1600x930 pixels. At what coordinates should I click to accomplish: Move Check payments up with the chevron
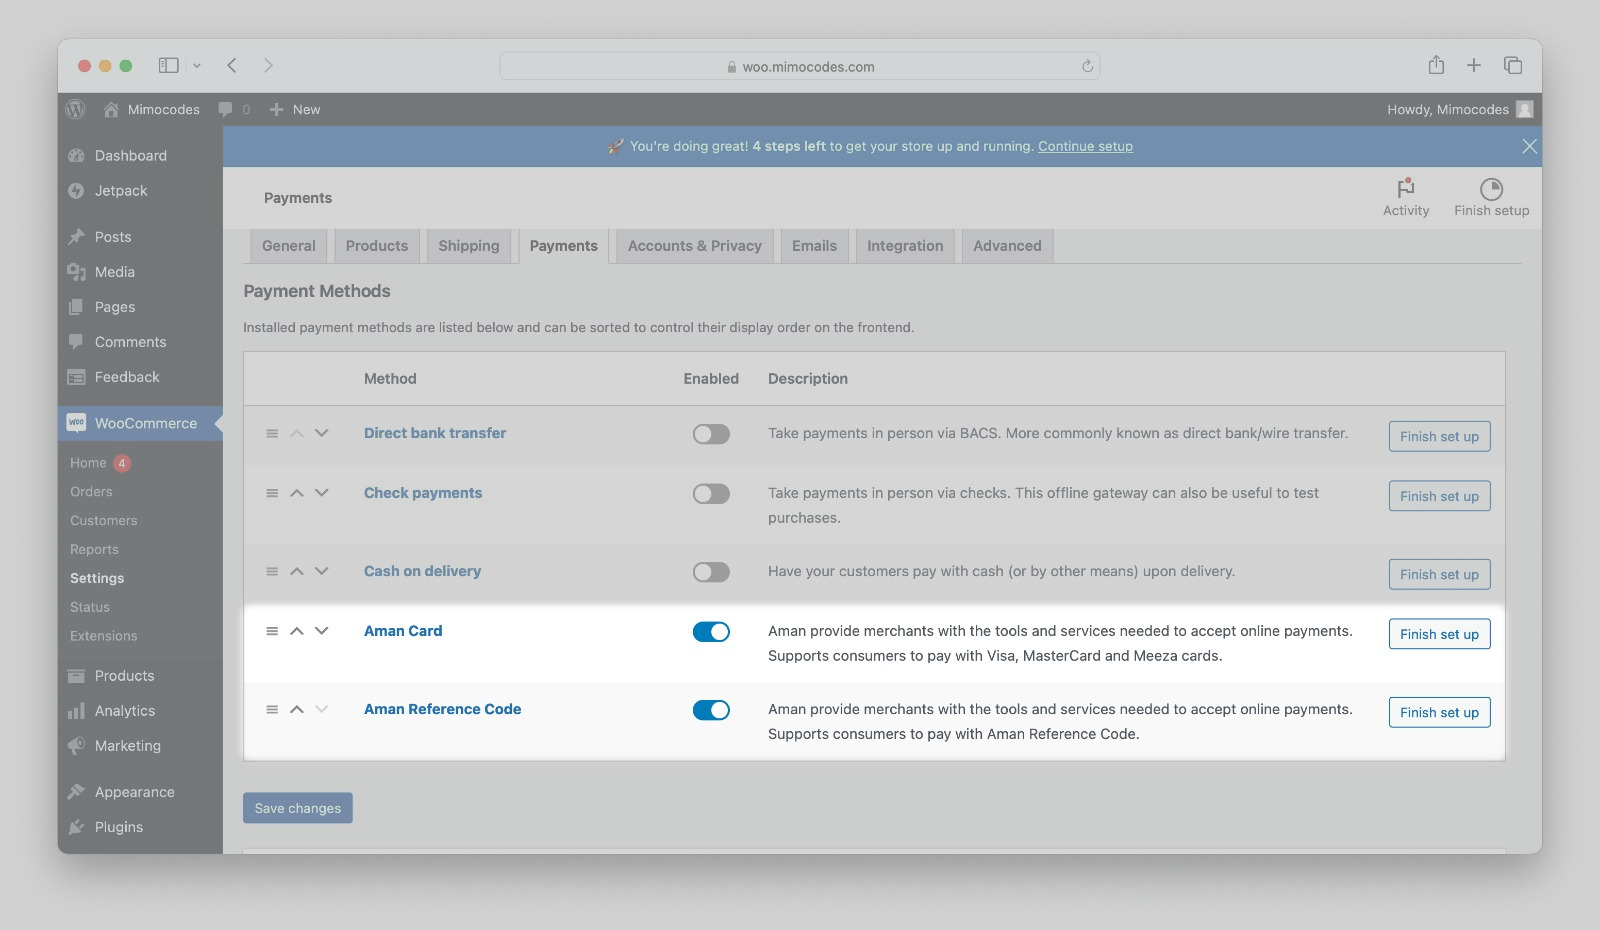point(297,493)
